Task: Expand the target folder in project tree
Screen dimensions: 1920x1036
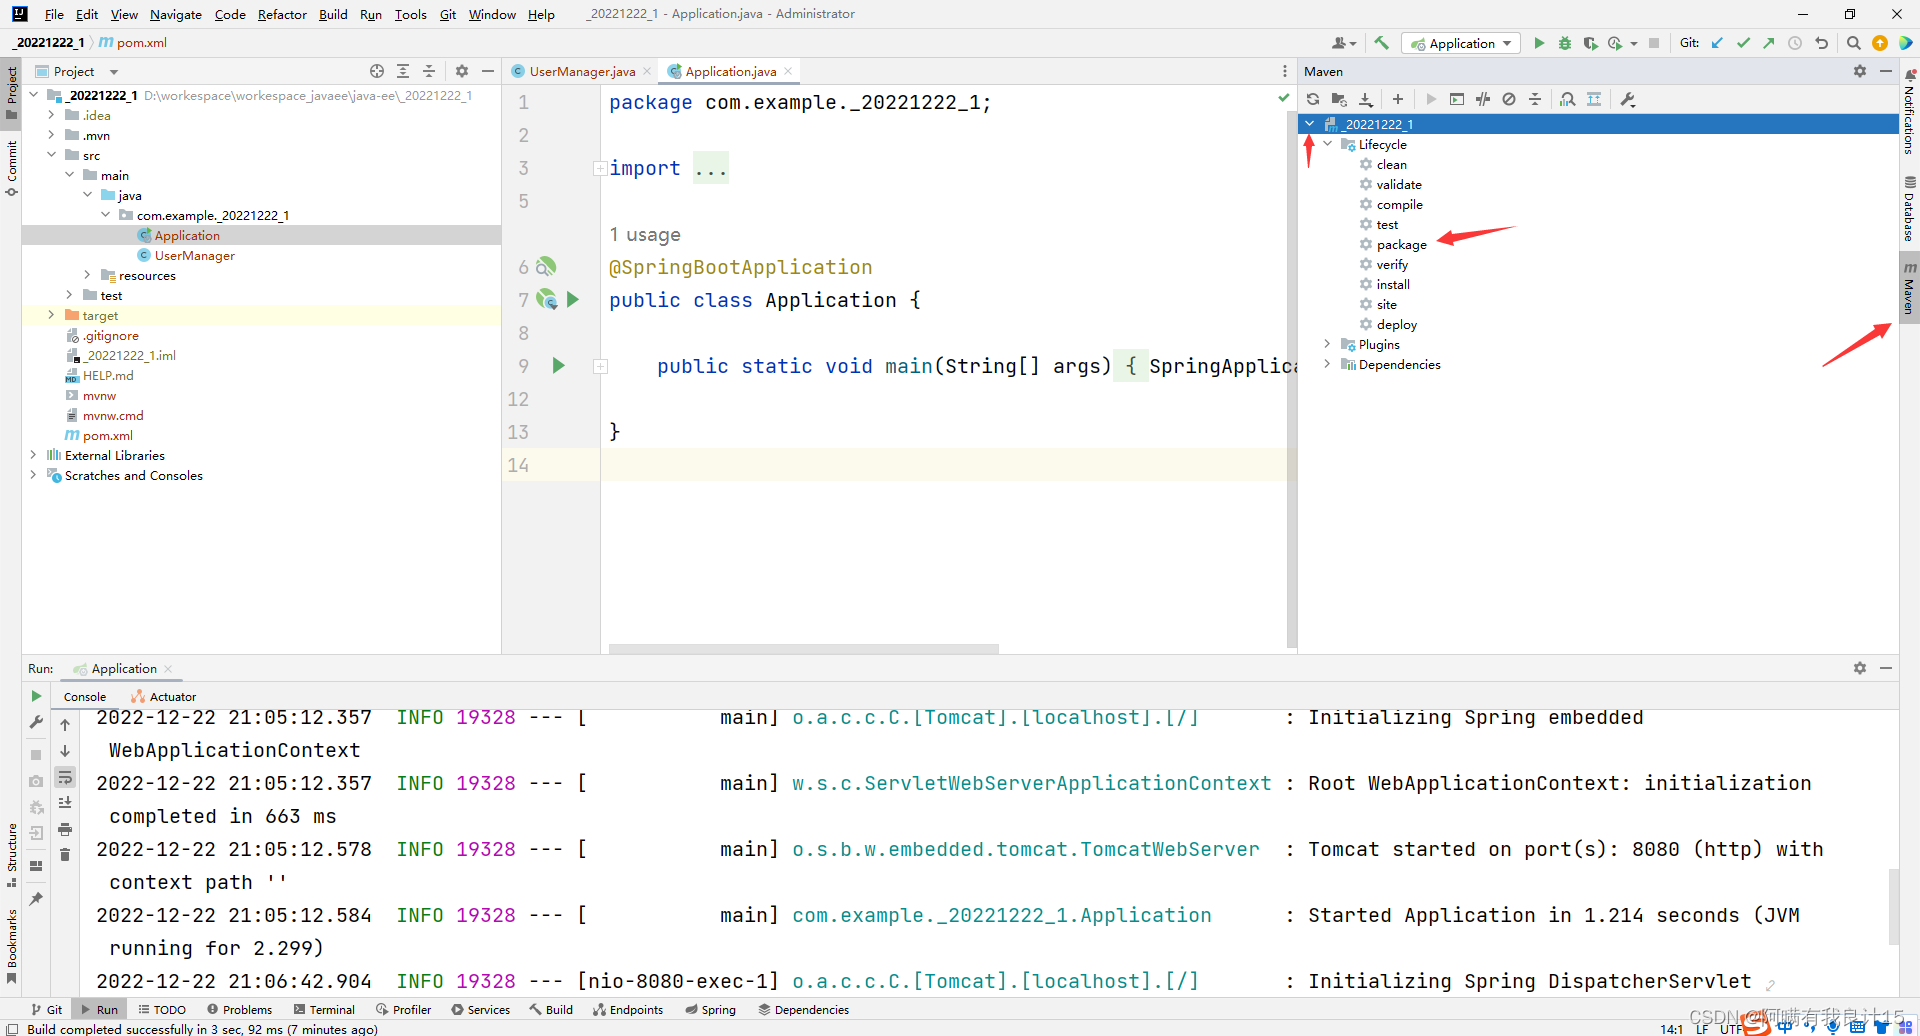Action: pos(51,315)
